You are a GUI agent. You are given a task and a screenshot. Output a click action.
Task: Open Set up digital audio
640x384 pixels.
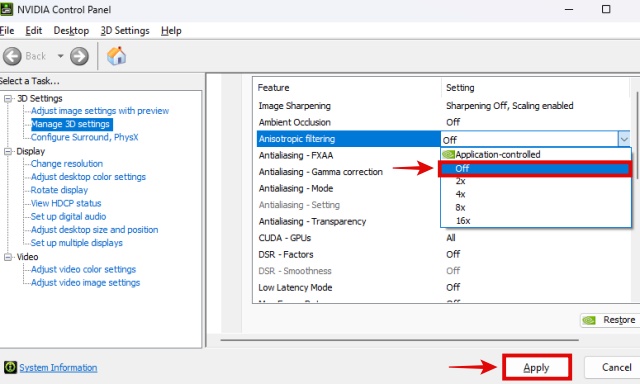[x=68, y=216]
